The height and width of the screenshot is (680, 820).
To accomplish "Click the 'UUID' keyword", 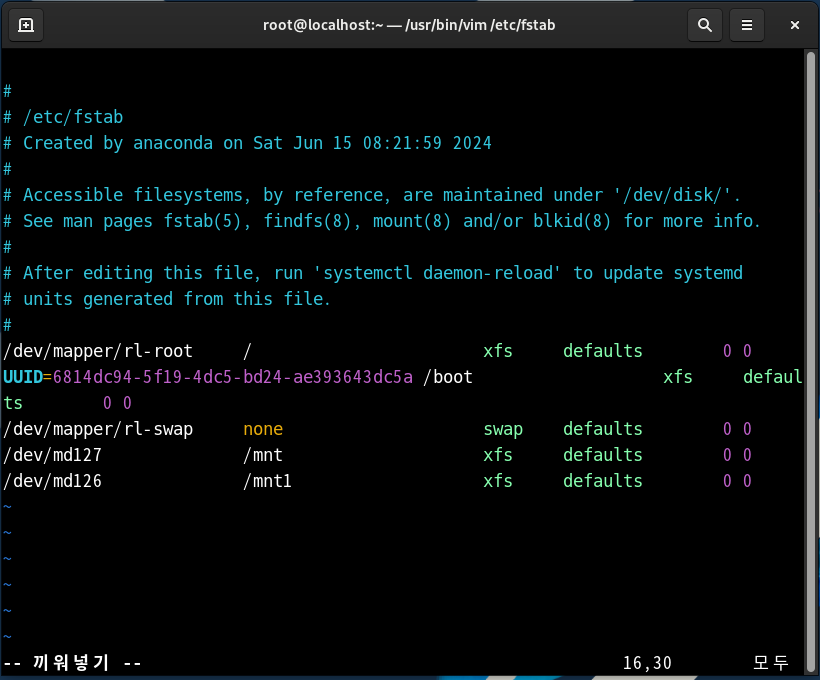I will [x=23, y=377].
